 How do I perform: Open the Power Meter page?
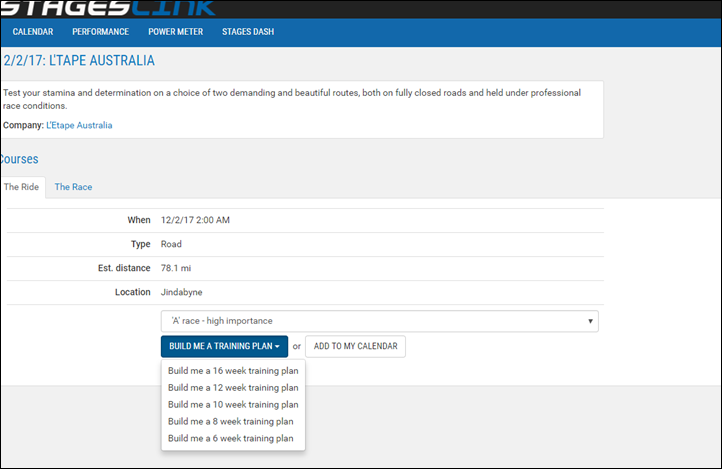[175, 32]
